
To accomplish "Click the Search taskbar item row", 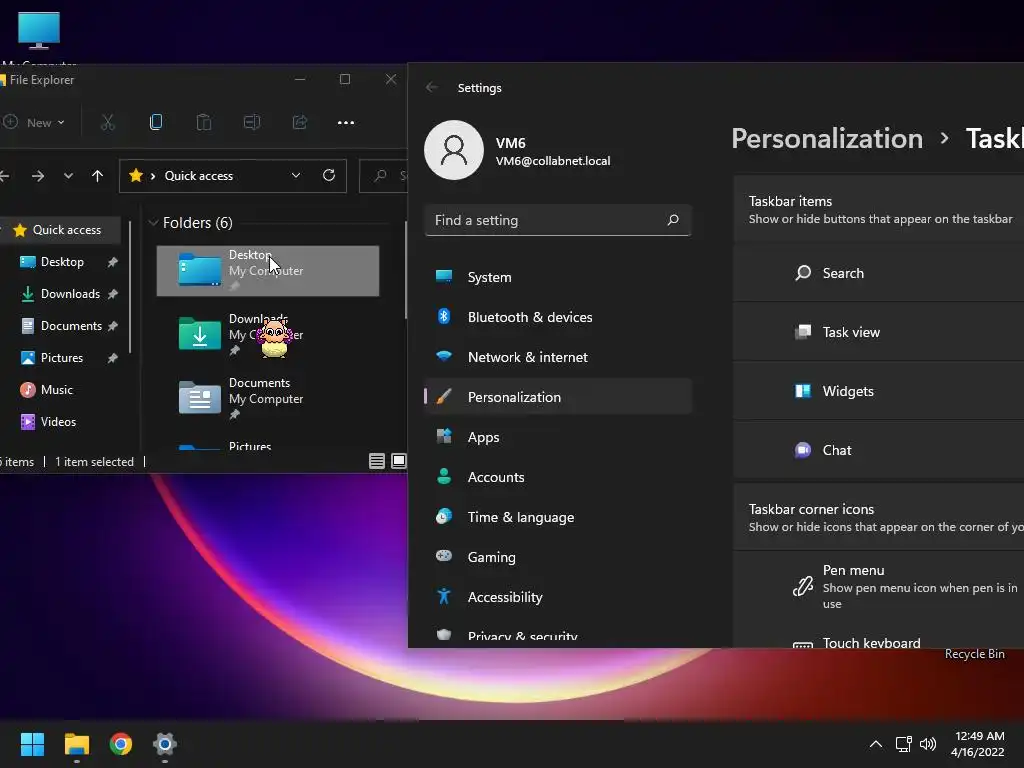I will click(879, 273).
